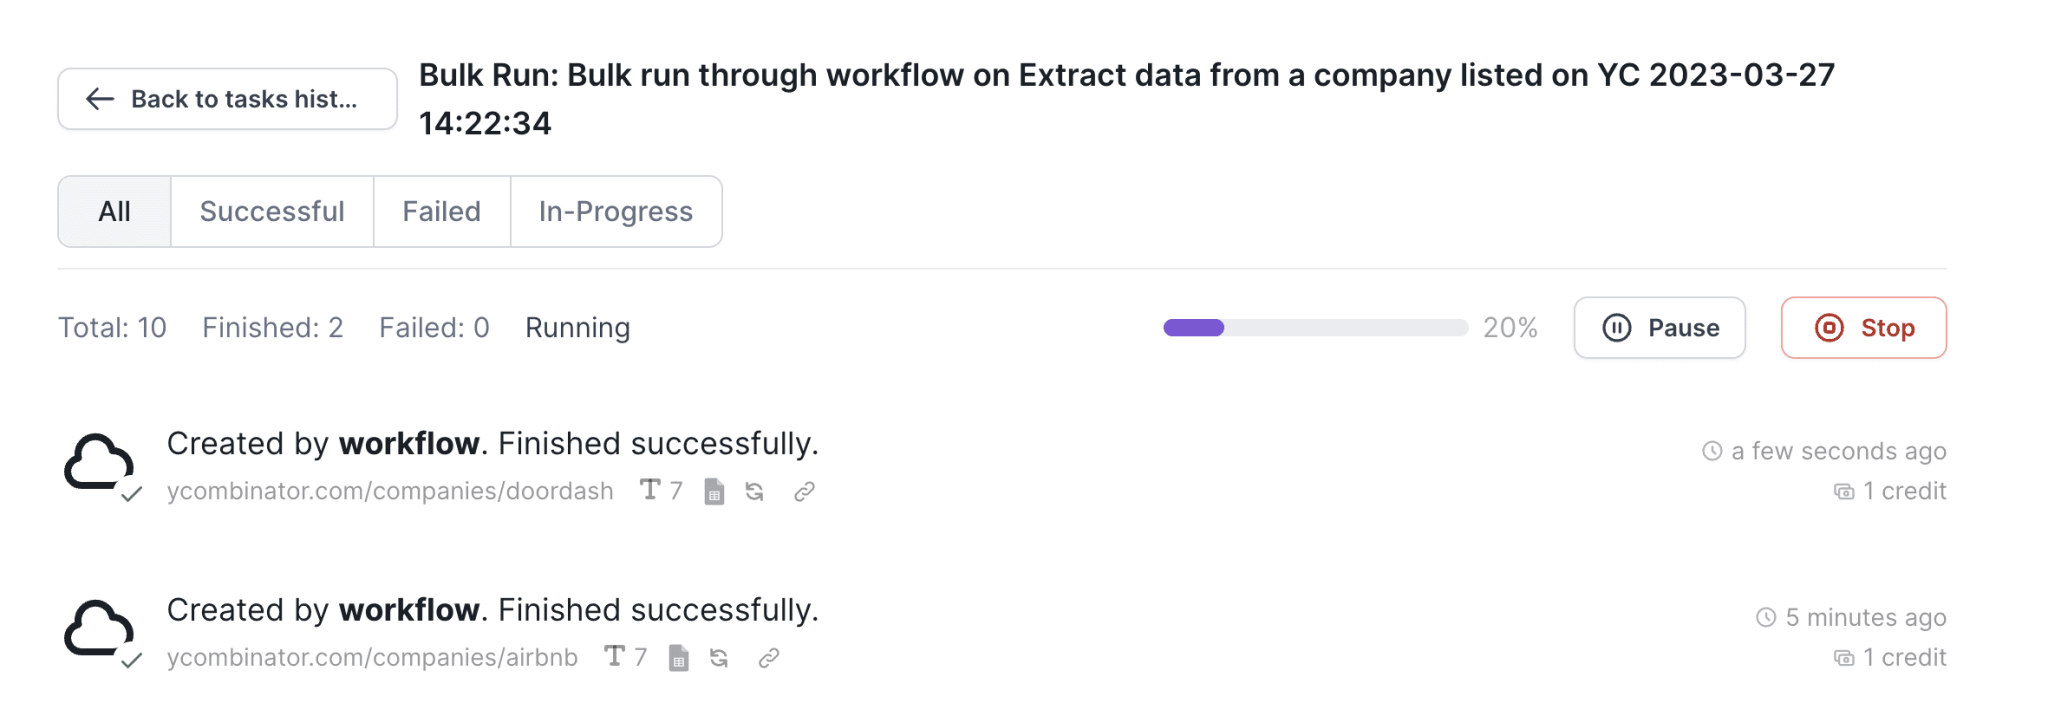Viewport: 2048px width, 716px height.
Task: Click the 20% progress bar
Action: point(1314,328)
